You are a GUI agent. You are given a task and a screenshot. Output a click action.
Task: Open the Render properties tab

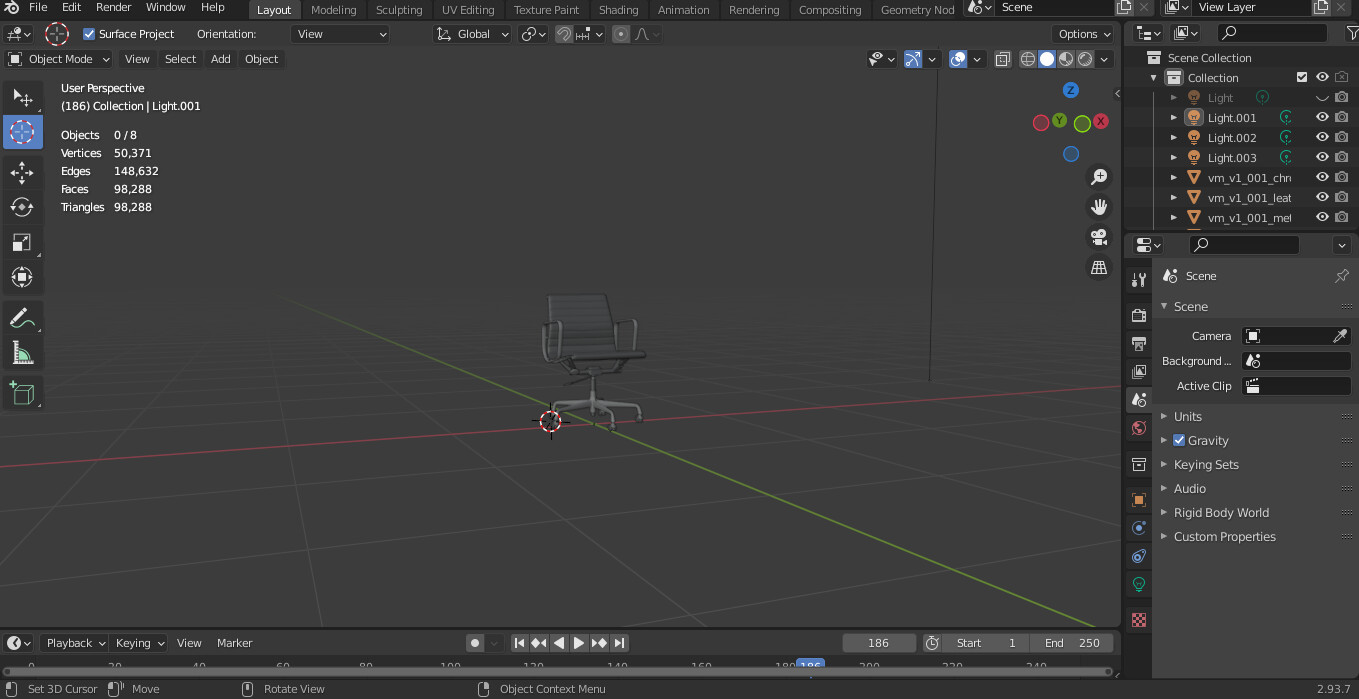[x=1138, y=316]
